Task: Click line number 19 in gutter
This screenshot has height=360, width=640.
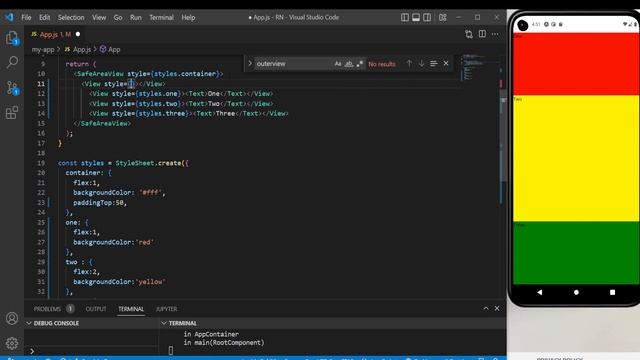Action: point(41,163)
